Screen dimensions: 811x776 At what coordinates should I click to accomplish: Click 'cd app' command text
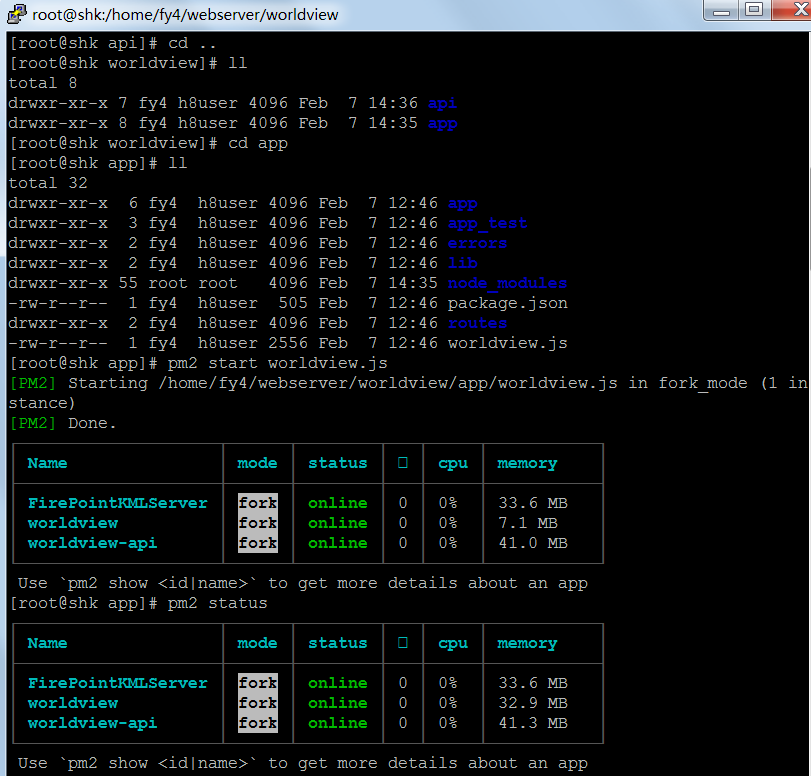pyautogui.click(x=258, y=143)
